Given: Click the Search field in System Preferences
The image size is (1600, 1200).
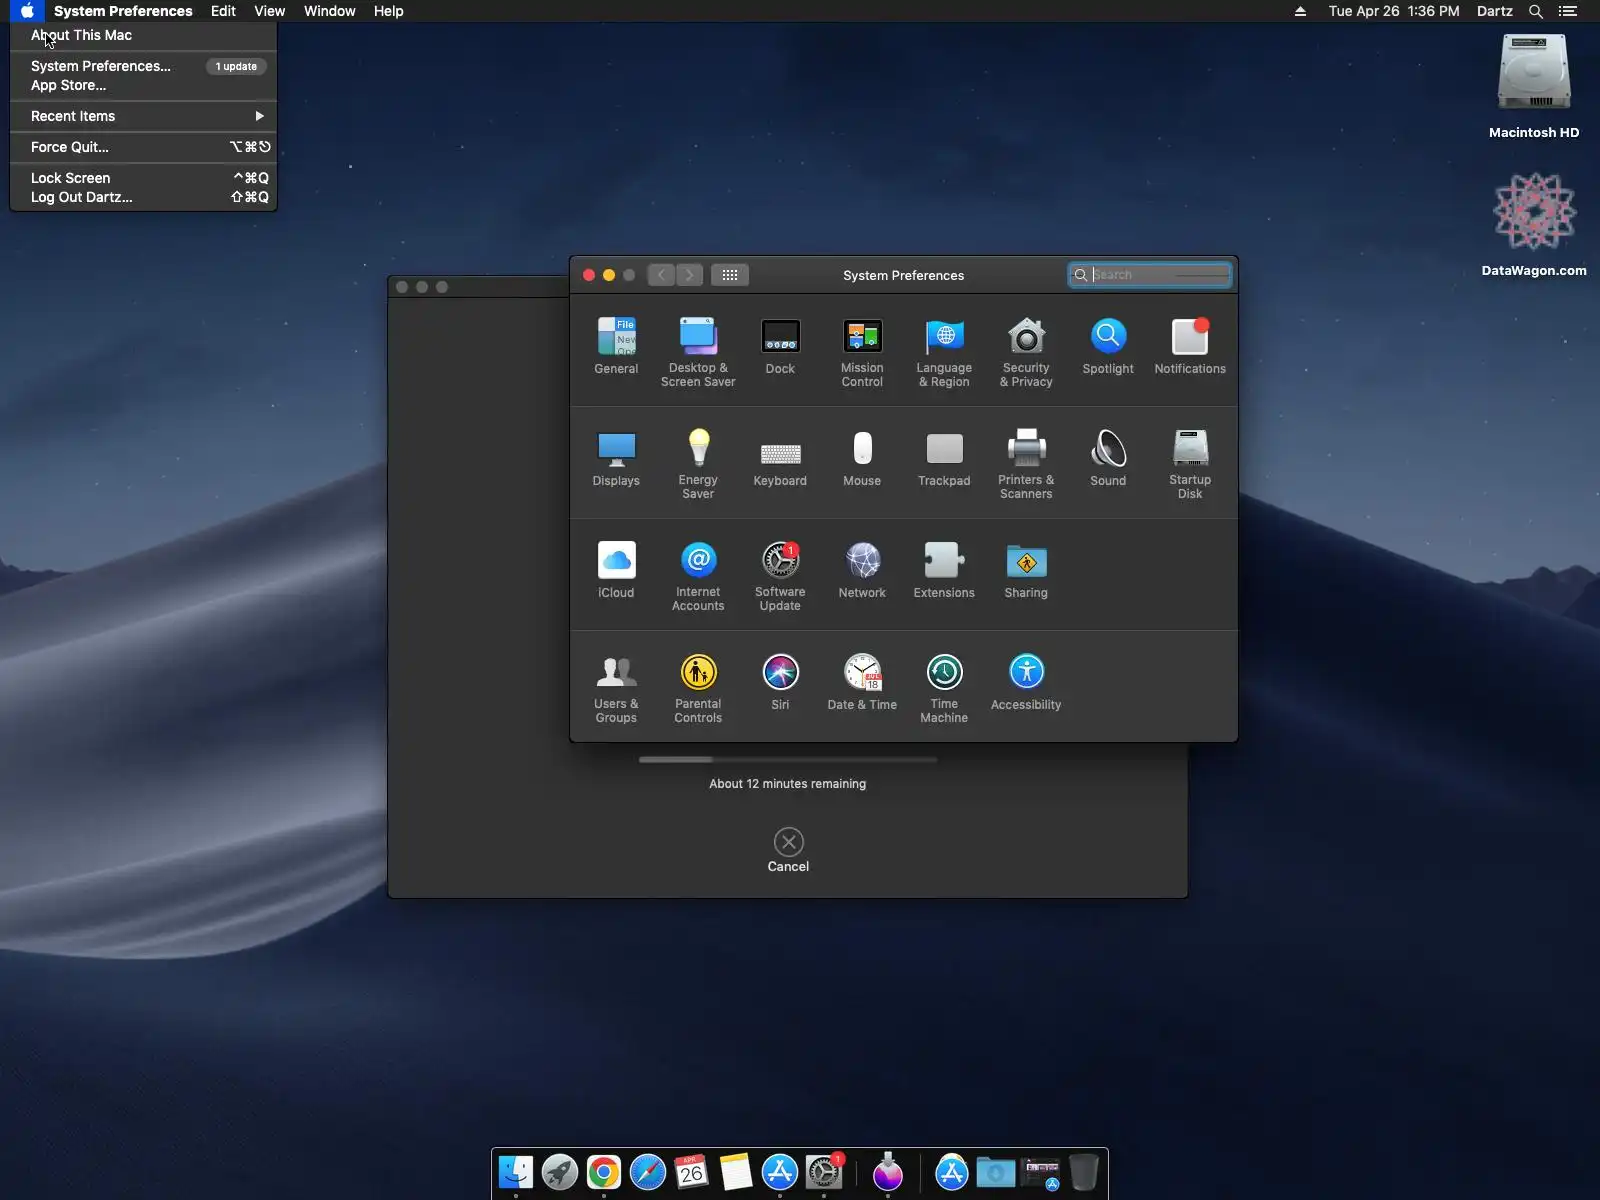Looking at the screenshot, I should point(1150,275).
